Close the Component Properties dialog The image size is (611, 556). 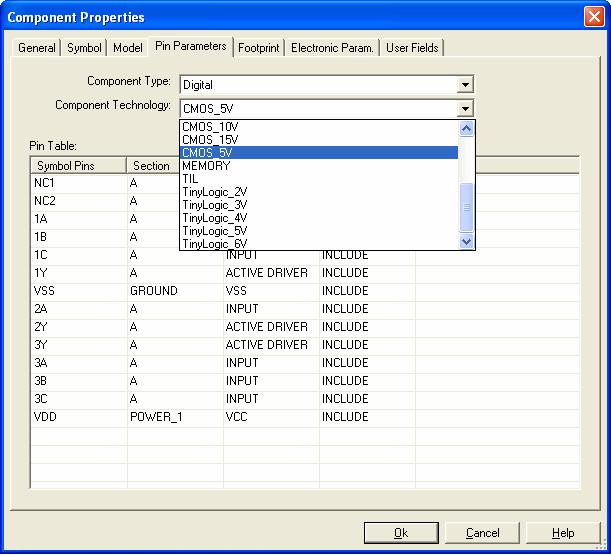coord(592,17)
